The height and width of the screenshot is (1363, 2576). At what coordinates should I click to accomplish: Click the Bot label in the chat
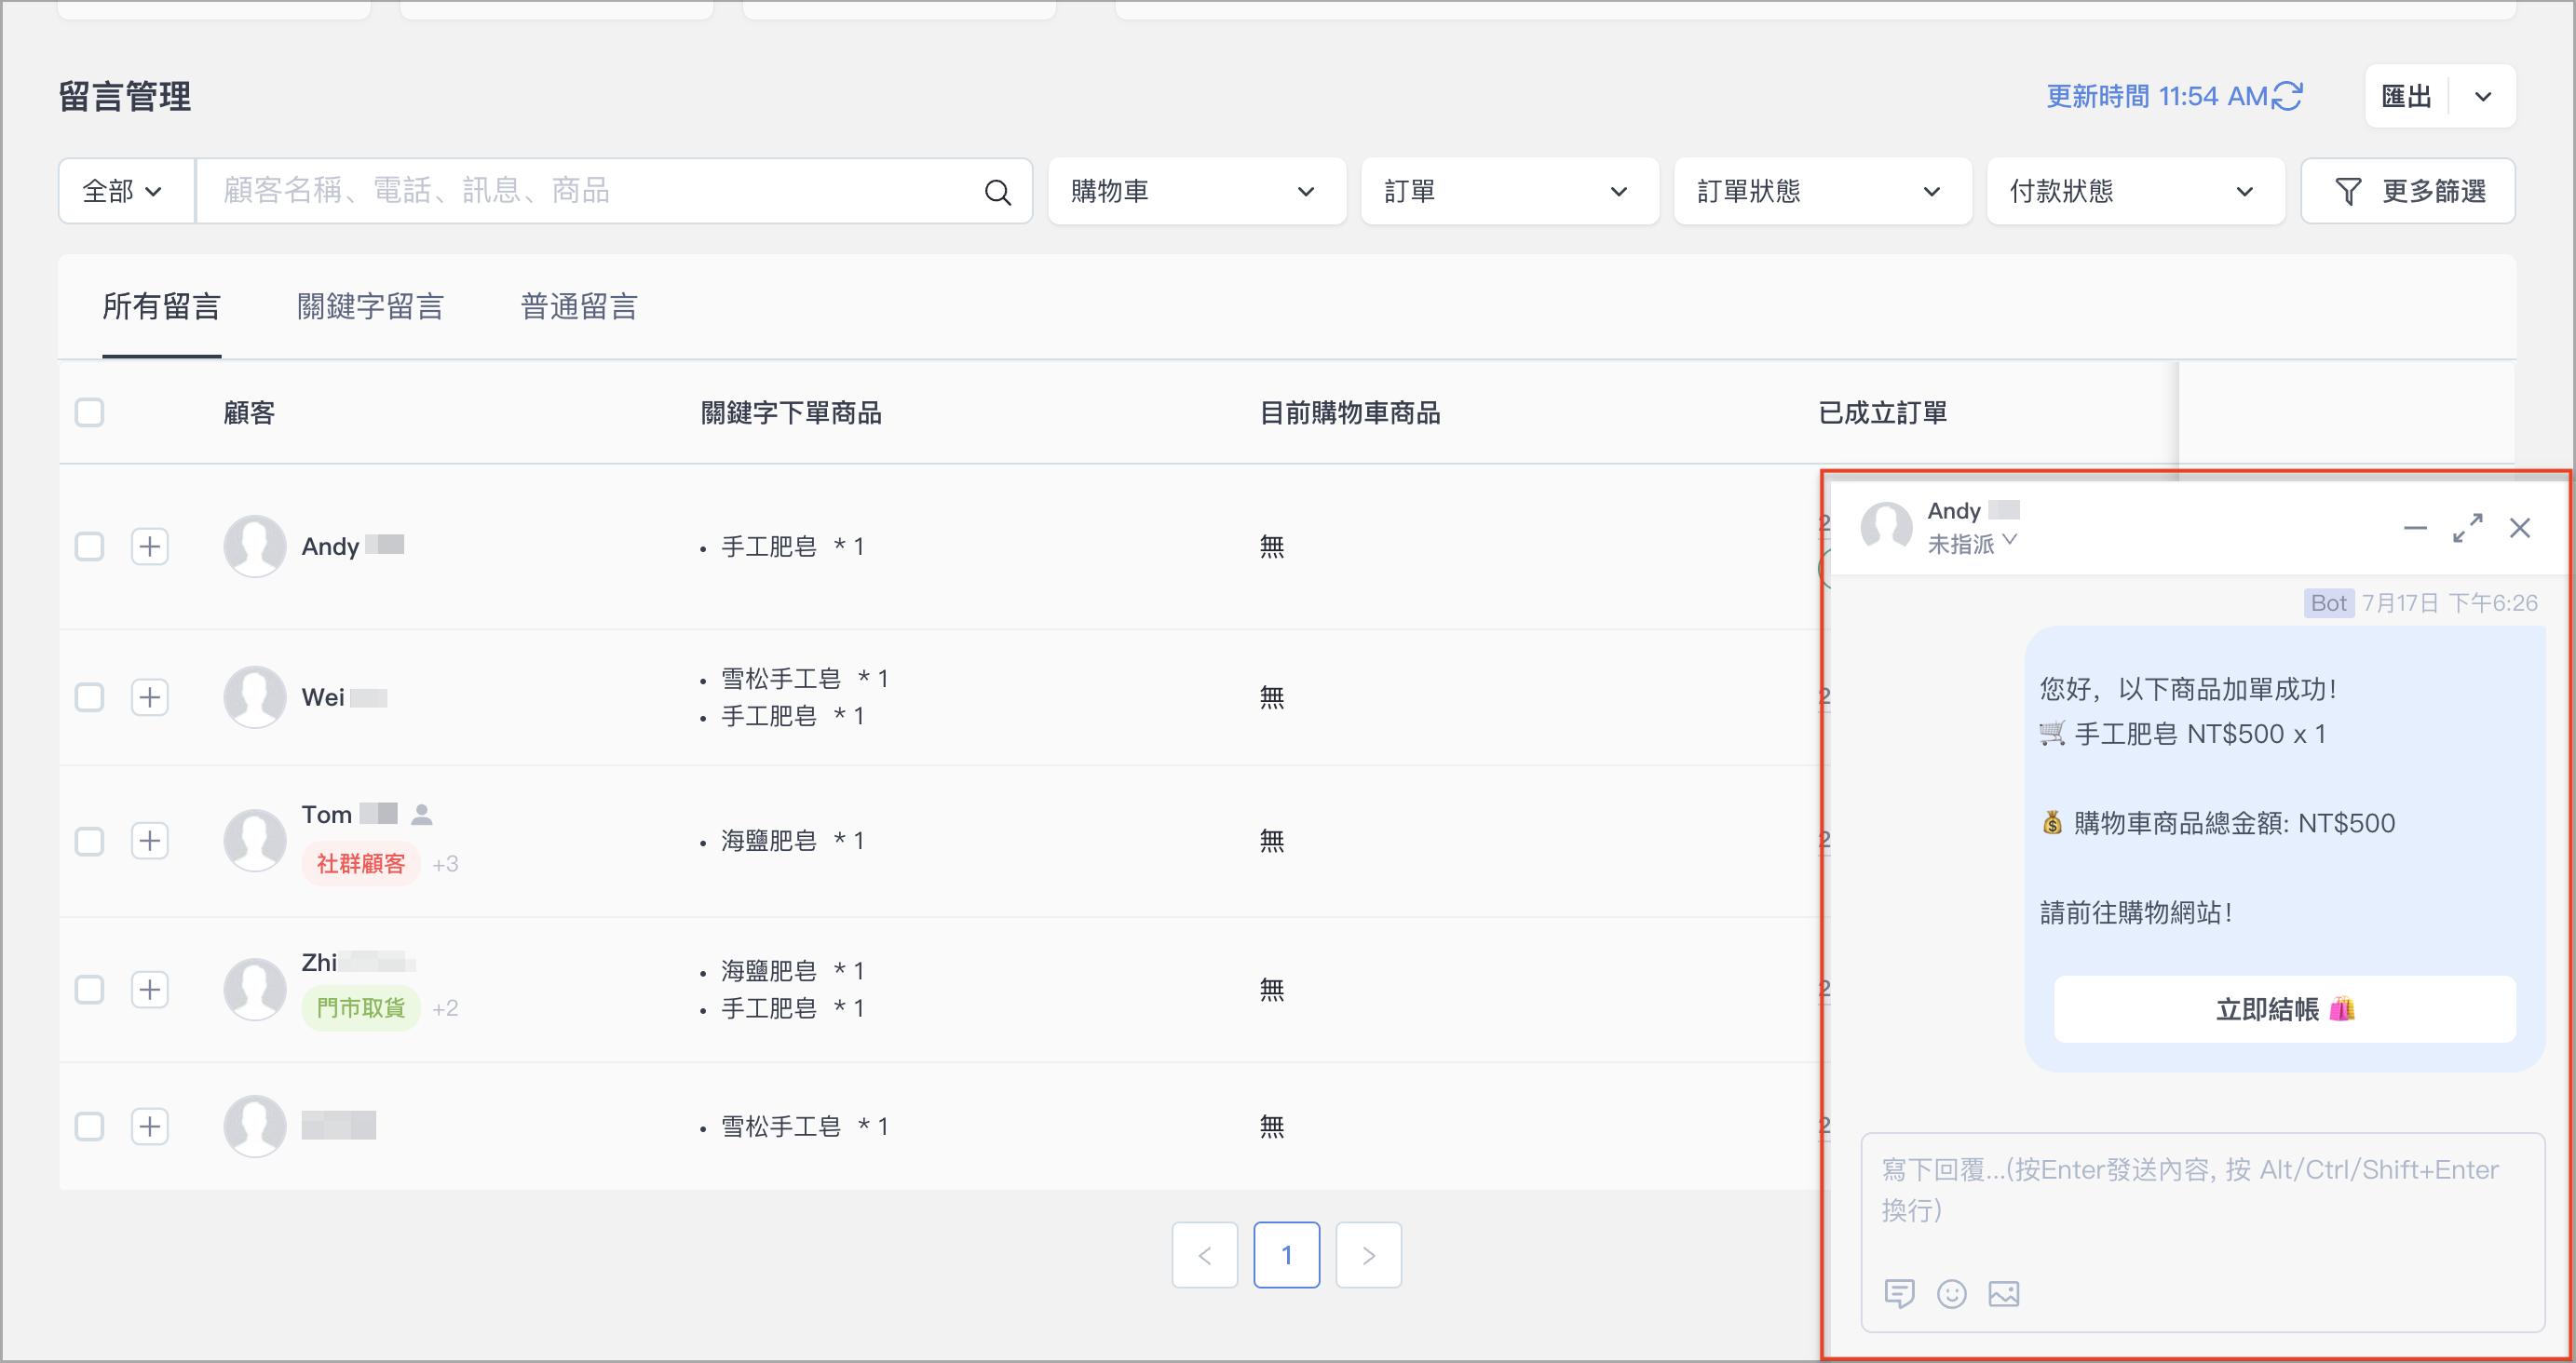pyautogui.click(x=2328, y=602)
